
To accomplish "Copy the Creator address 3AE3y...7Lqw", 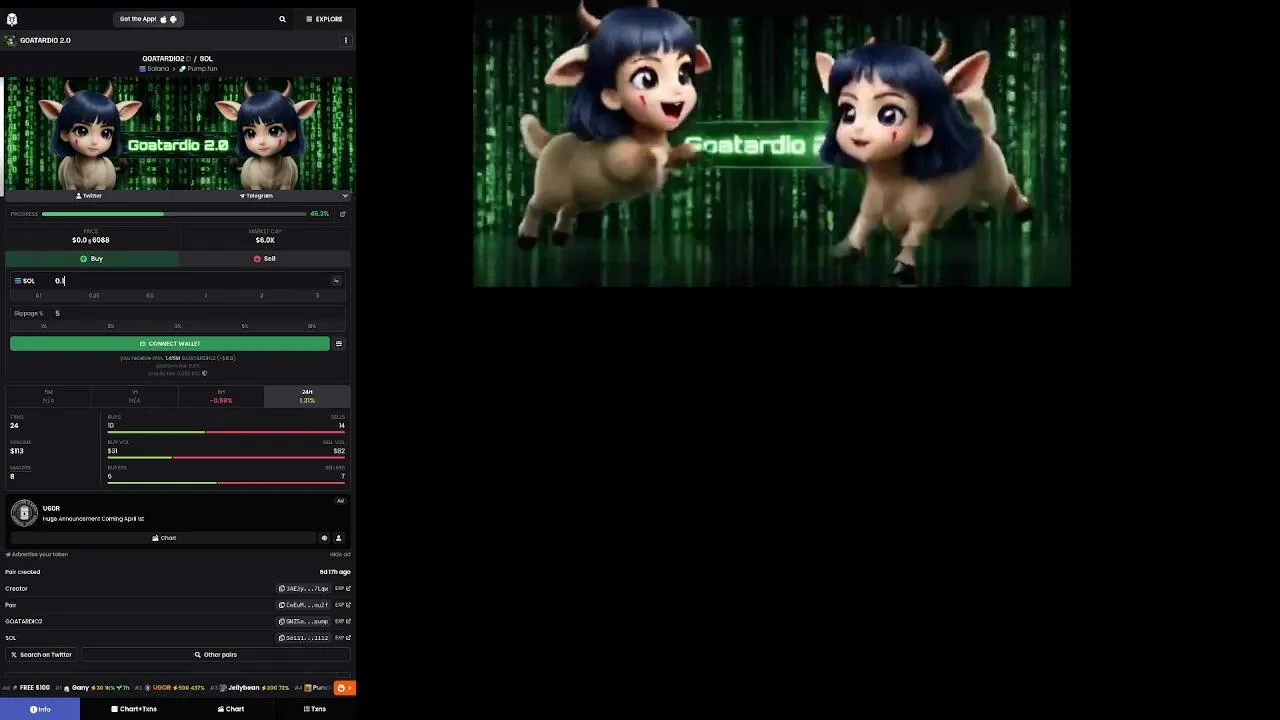I will [303, 589].
